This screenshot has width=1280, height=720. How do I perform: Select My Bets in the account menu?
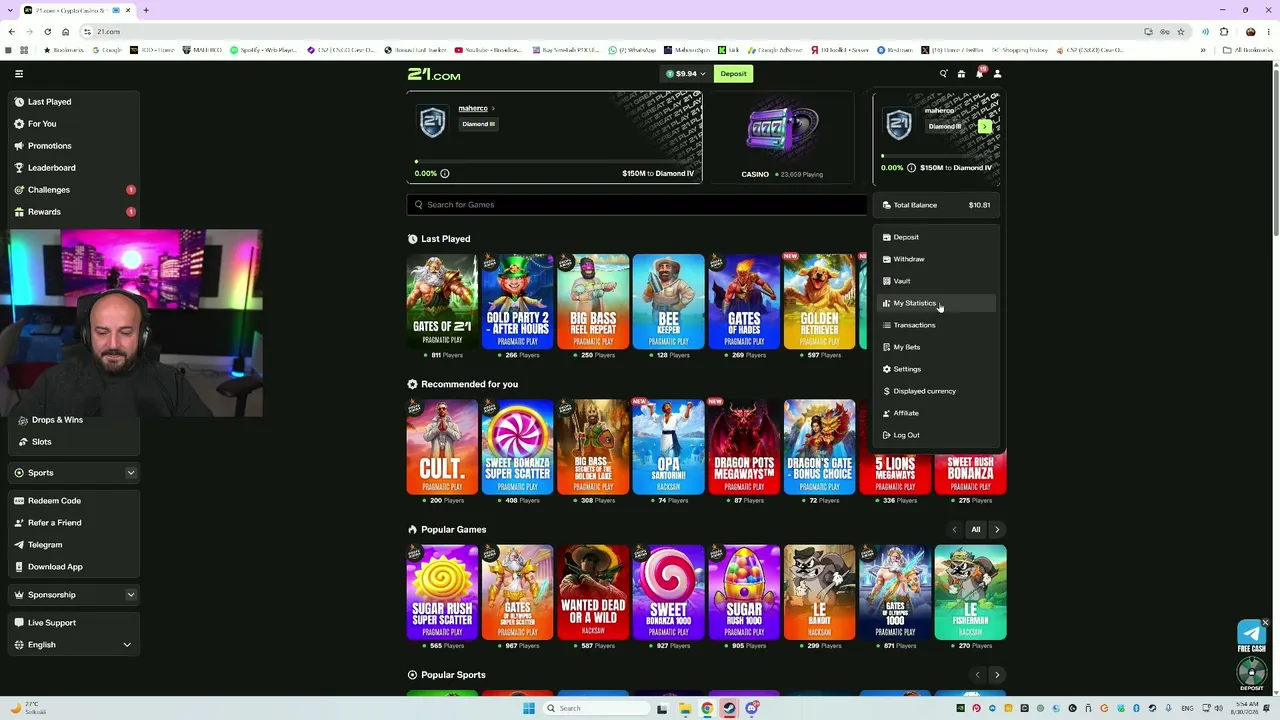pos(937,347)
